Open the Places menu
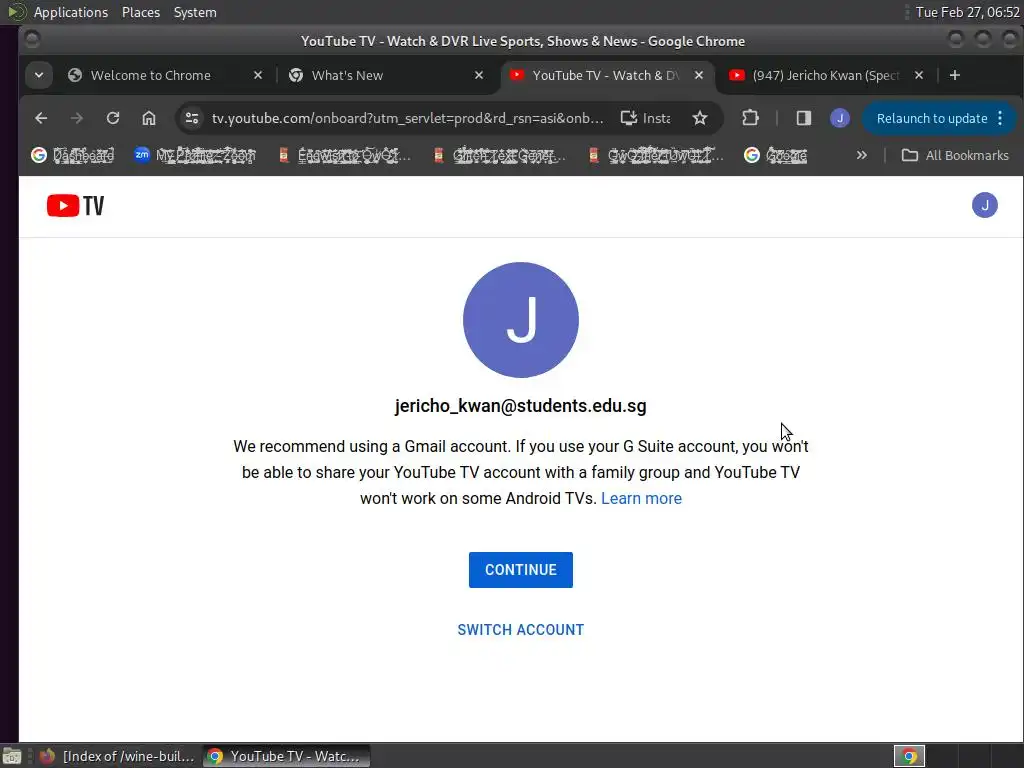Viewport: 1024px width, 768px height. [140, 12]
